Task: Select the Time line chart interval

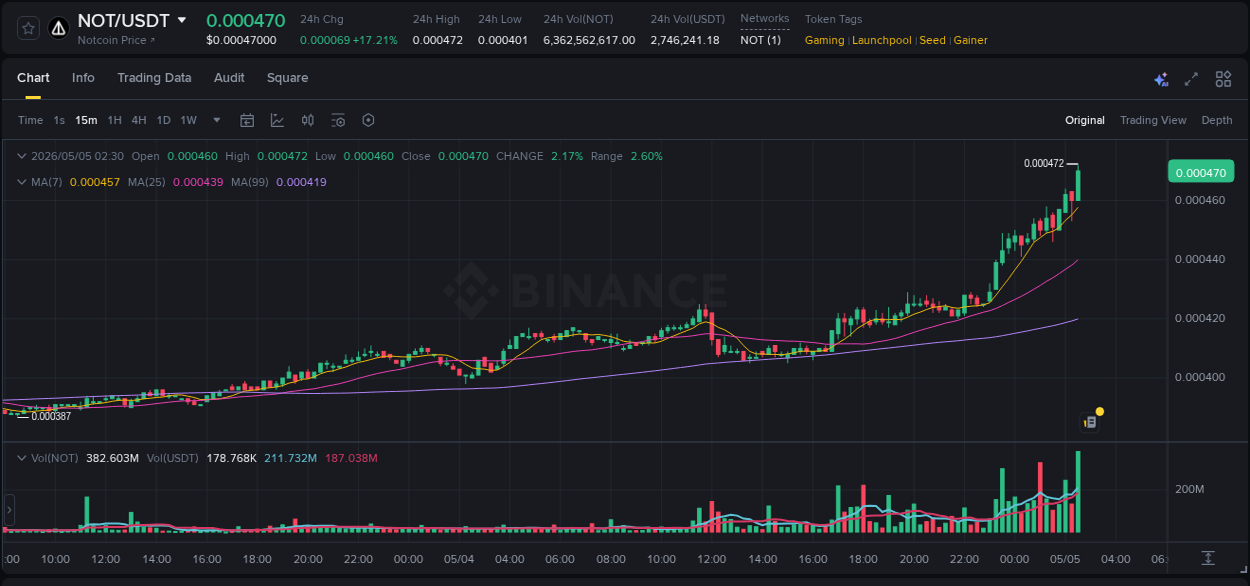Action: 30,120
